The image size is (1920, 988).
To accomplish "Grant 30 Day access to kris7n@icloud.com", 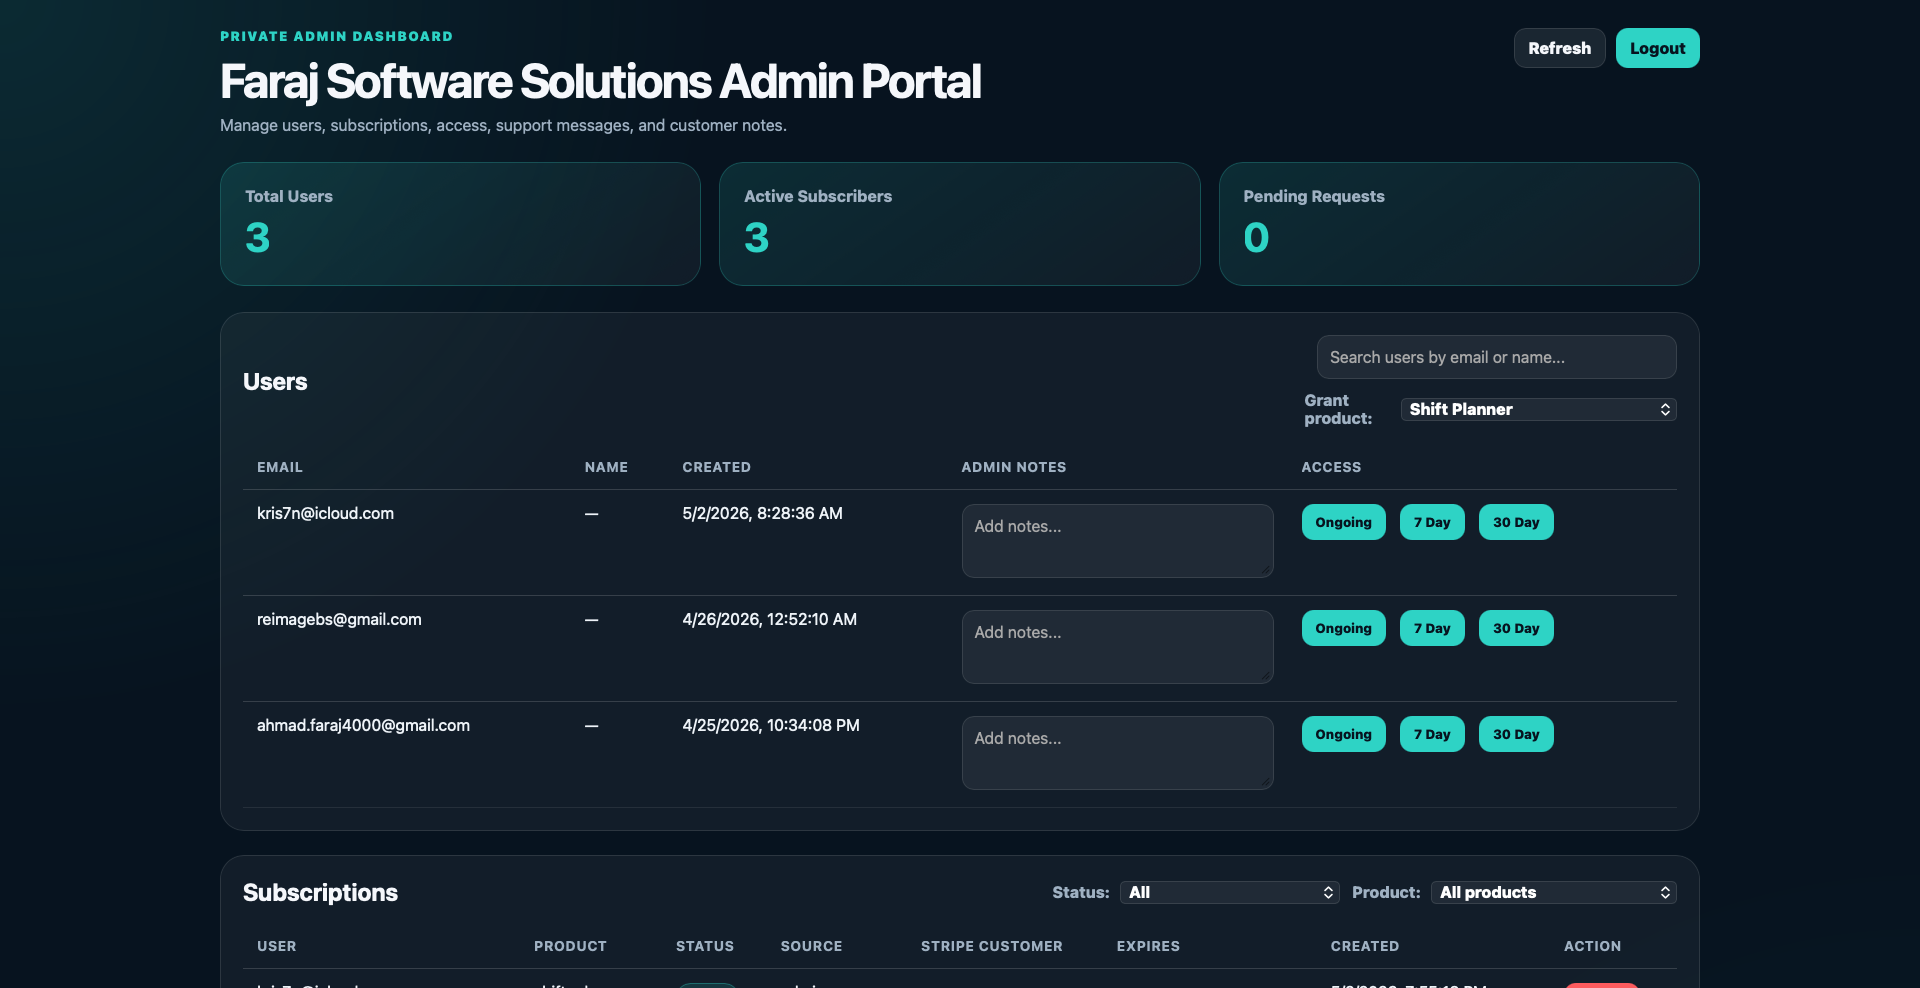I will (1516, 522).
